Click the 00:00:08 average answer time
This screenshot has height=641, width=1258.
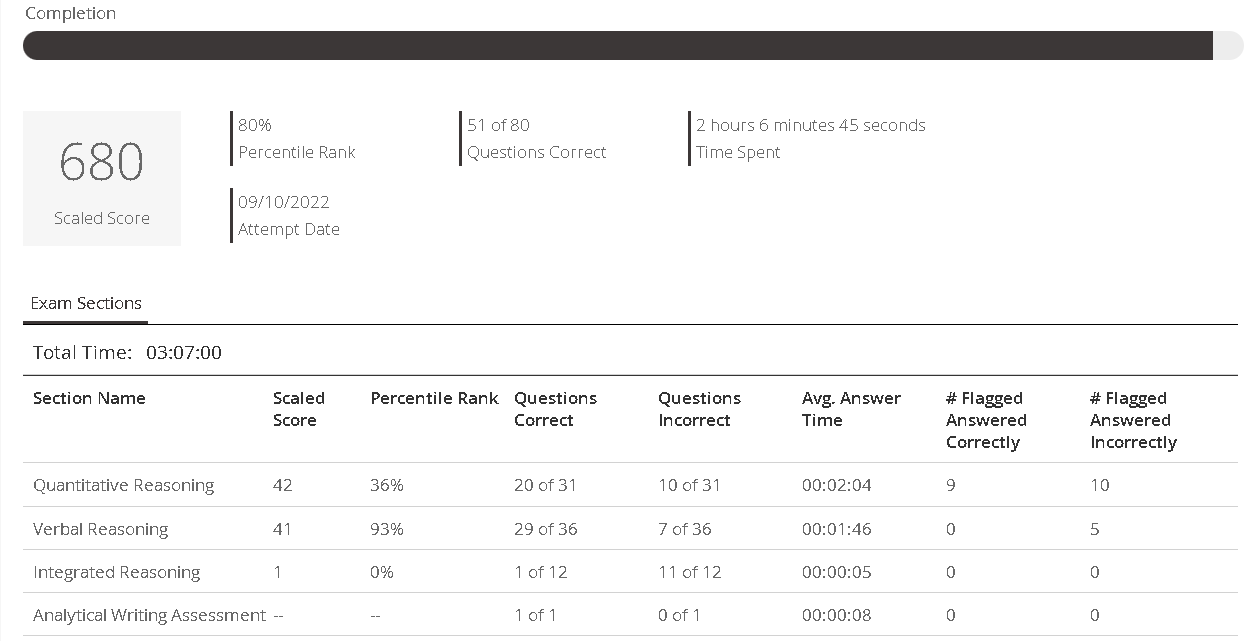[x=837, y=615]
